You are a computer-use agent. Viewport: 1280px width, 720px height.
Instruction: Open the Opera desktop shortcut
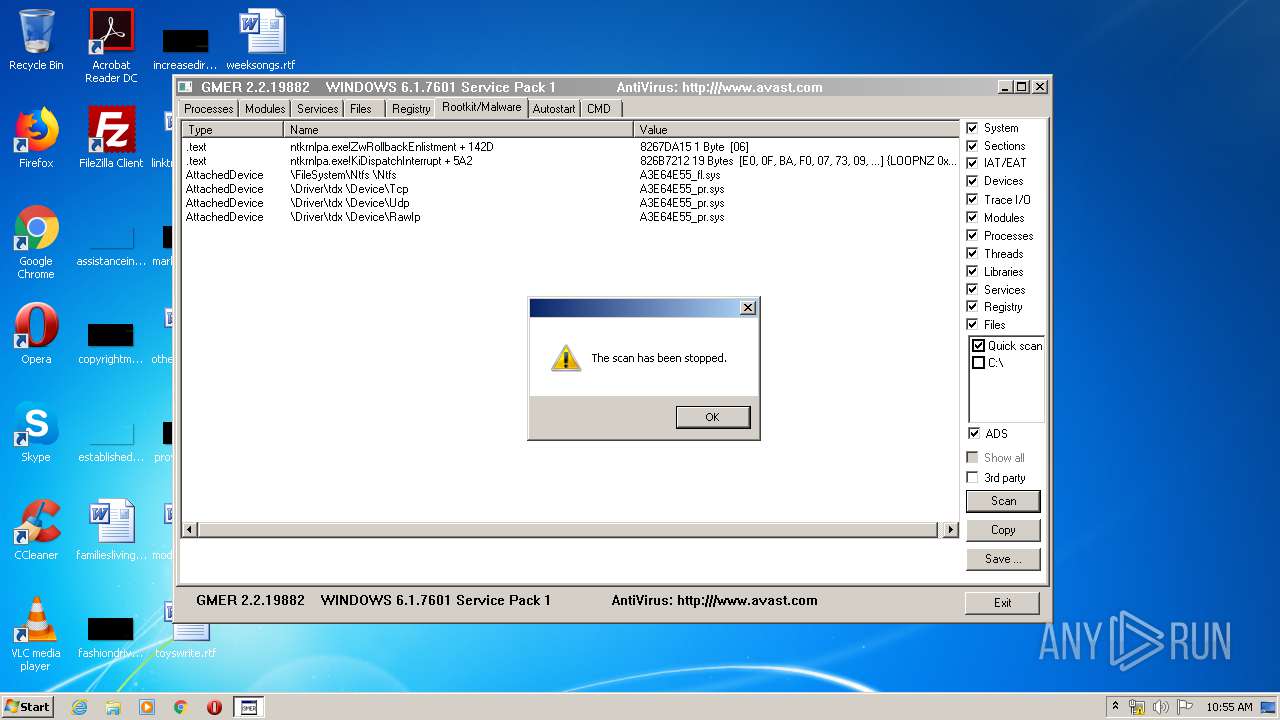click(36, 334)
